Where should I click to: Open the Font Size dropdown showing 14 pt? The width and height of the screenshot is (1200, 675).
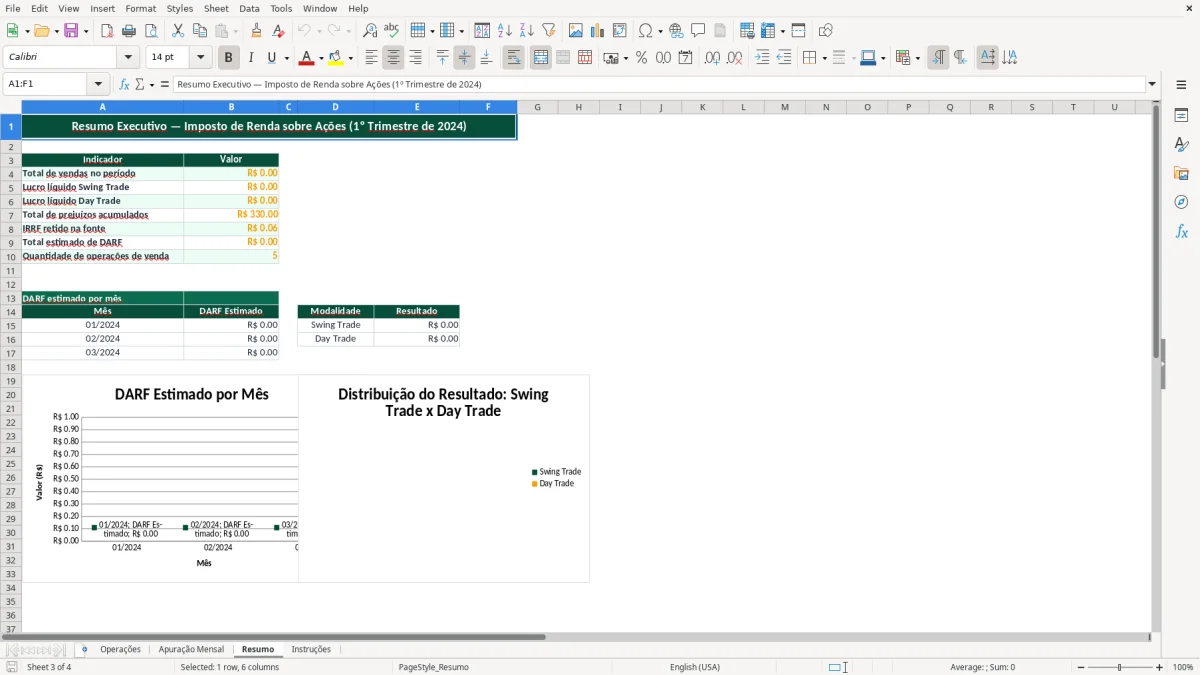pyautogui.click(x=200, y=58)
